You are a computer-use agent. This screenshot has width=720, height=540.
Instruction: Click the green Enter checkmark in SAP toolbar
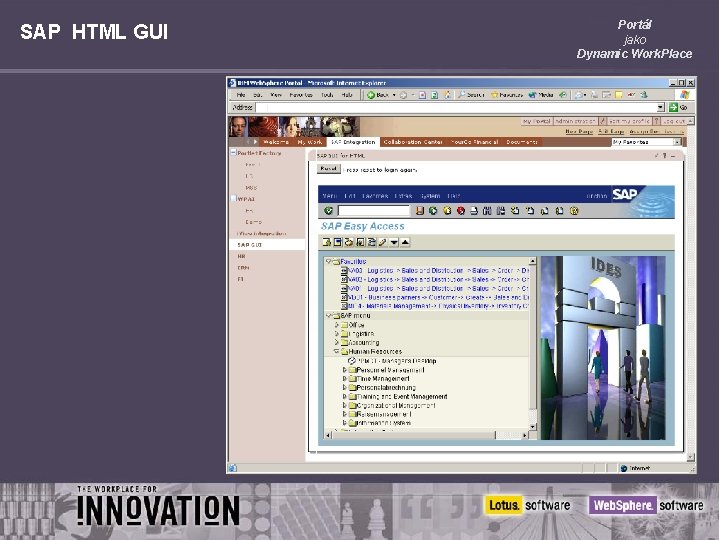(x=328, y=211)
